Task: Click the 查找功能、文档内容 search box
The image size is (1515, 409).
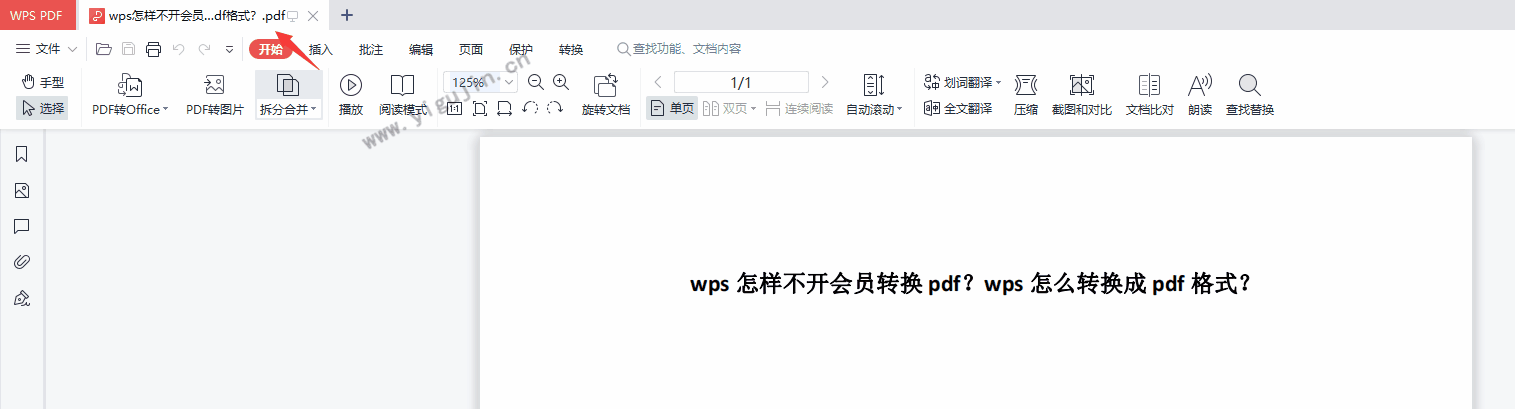Action: tap(679, 49)
